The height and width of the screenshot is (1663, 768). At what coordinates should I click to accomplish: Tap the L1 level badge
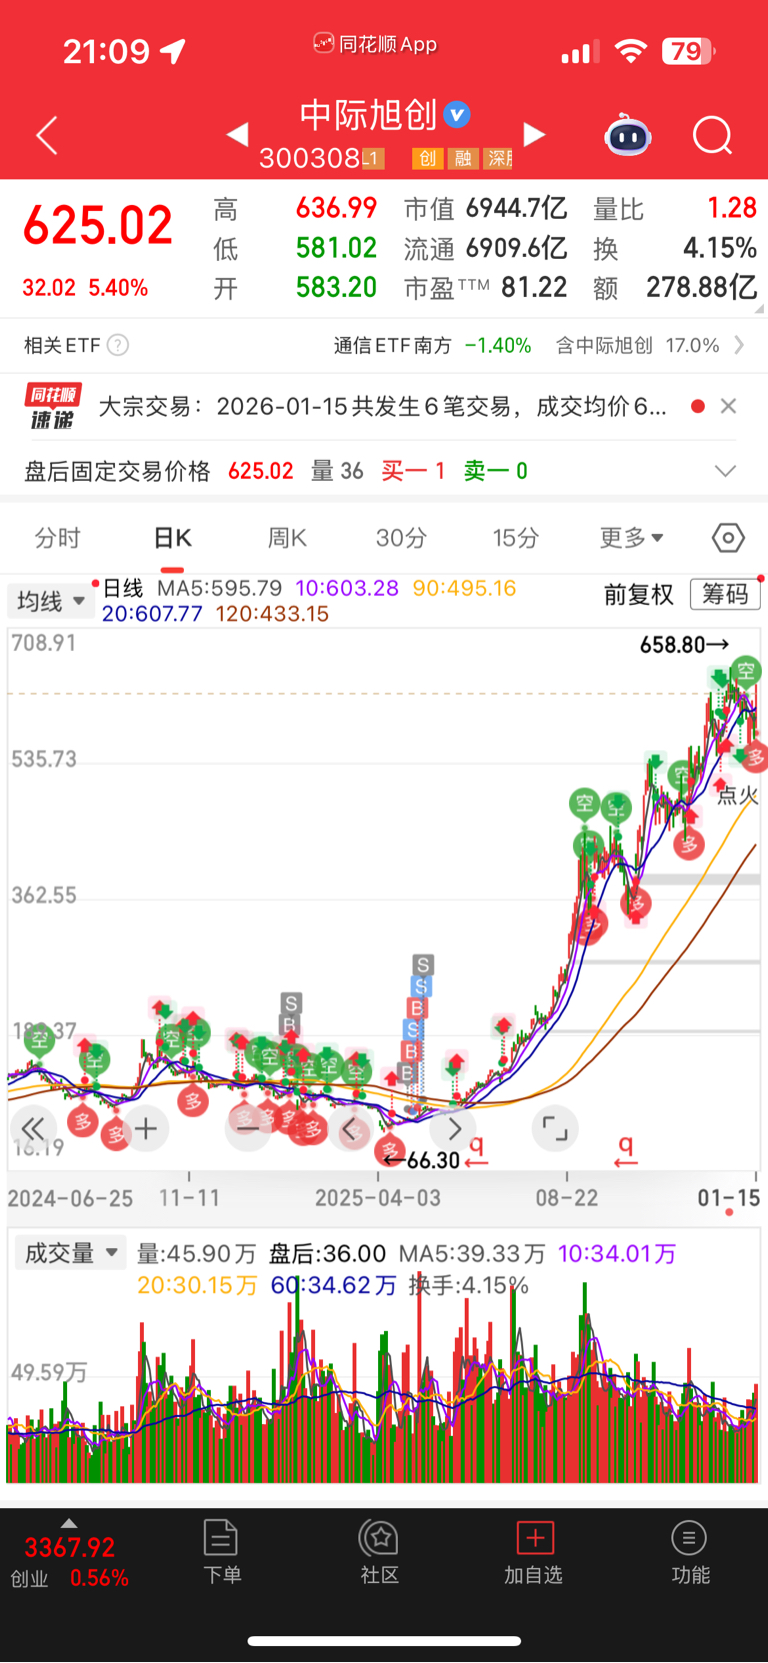tap(372, 158)
